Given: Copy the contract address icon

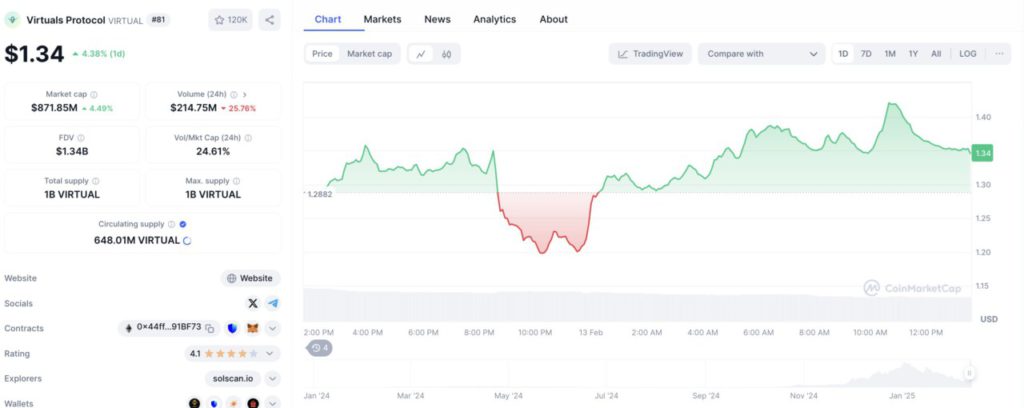Looking at the screenshot, I should tap(210, 328).
